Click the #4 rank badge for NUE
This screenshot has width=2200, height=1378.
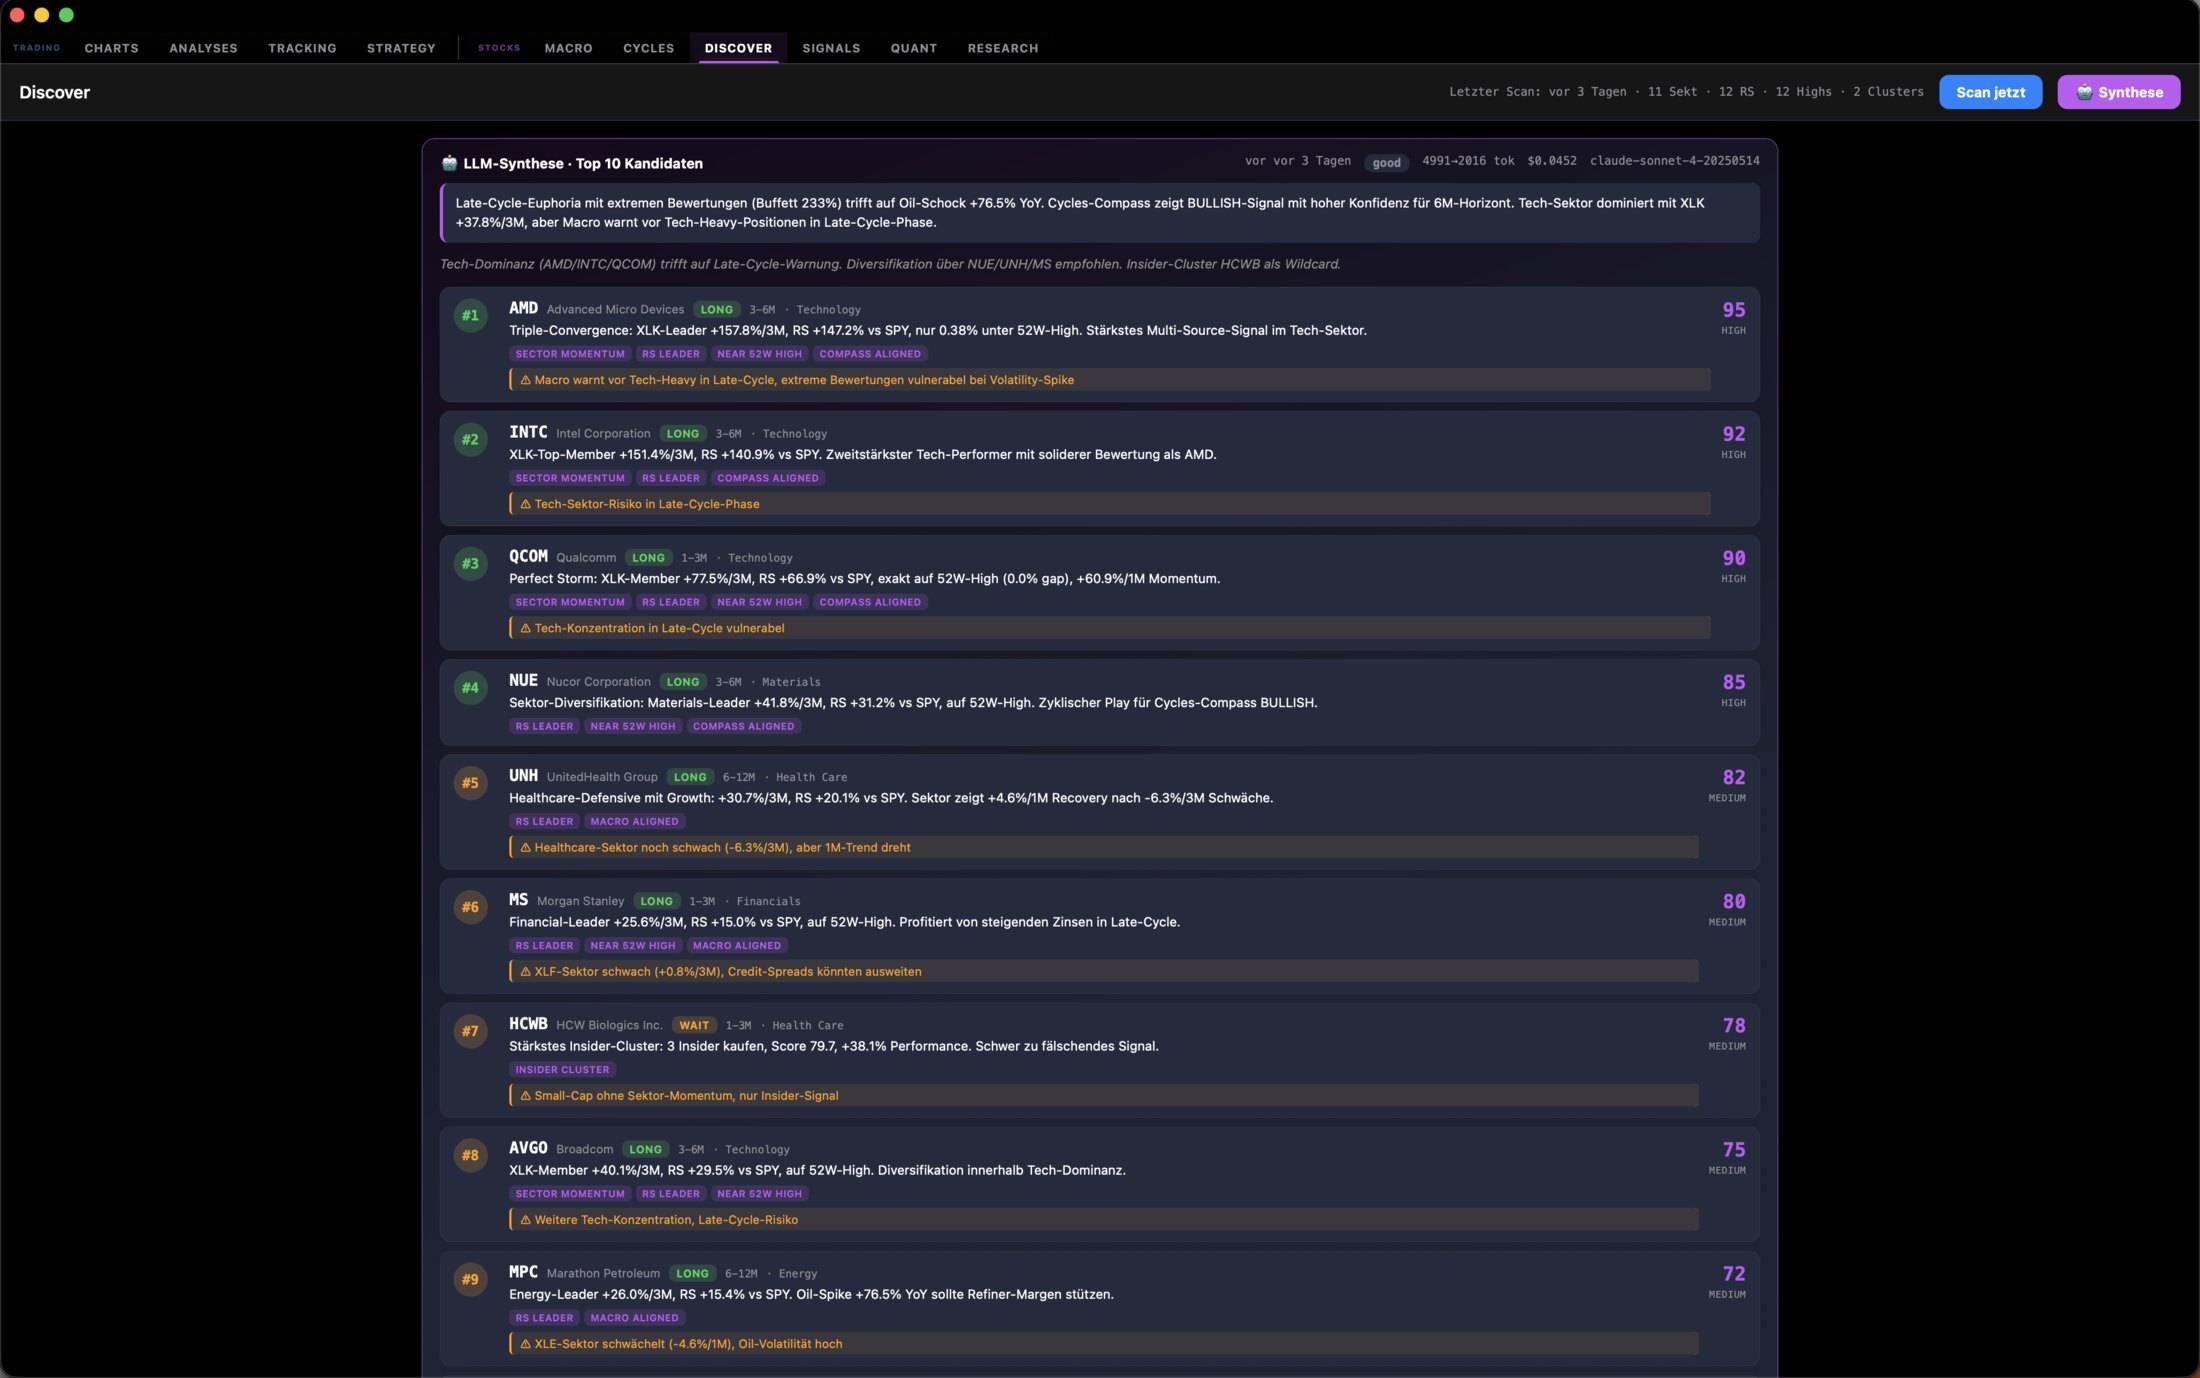(470, 687)
